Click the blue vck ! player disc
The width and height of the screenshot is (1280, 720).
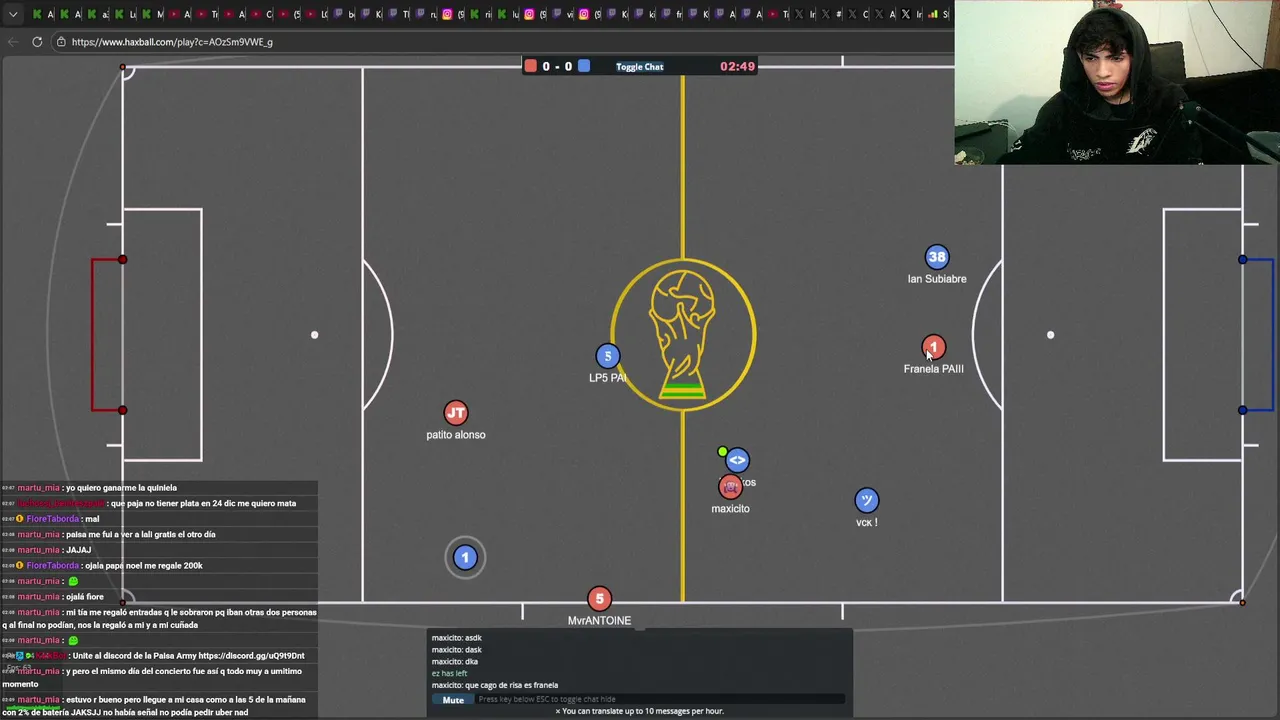[x=866, y=500]
